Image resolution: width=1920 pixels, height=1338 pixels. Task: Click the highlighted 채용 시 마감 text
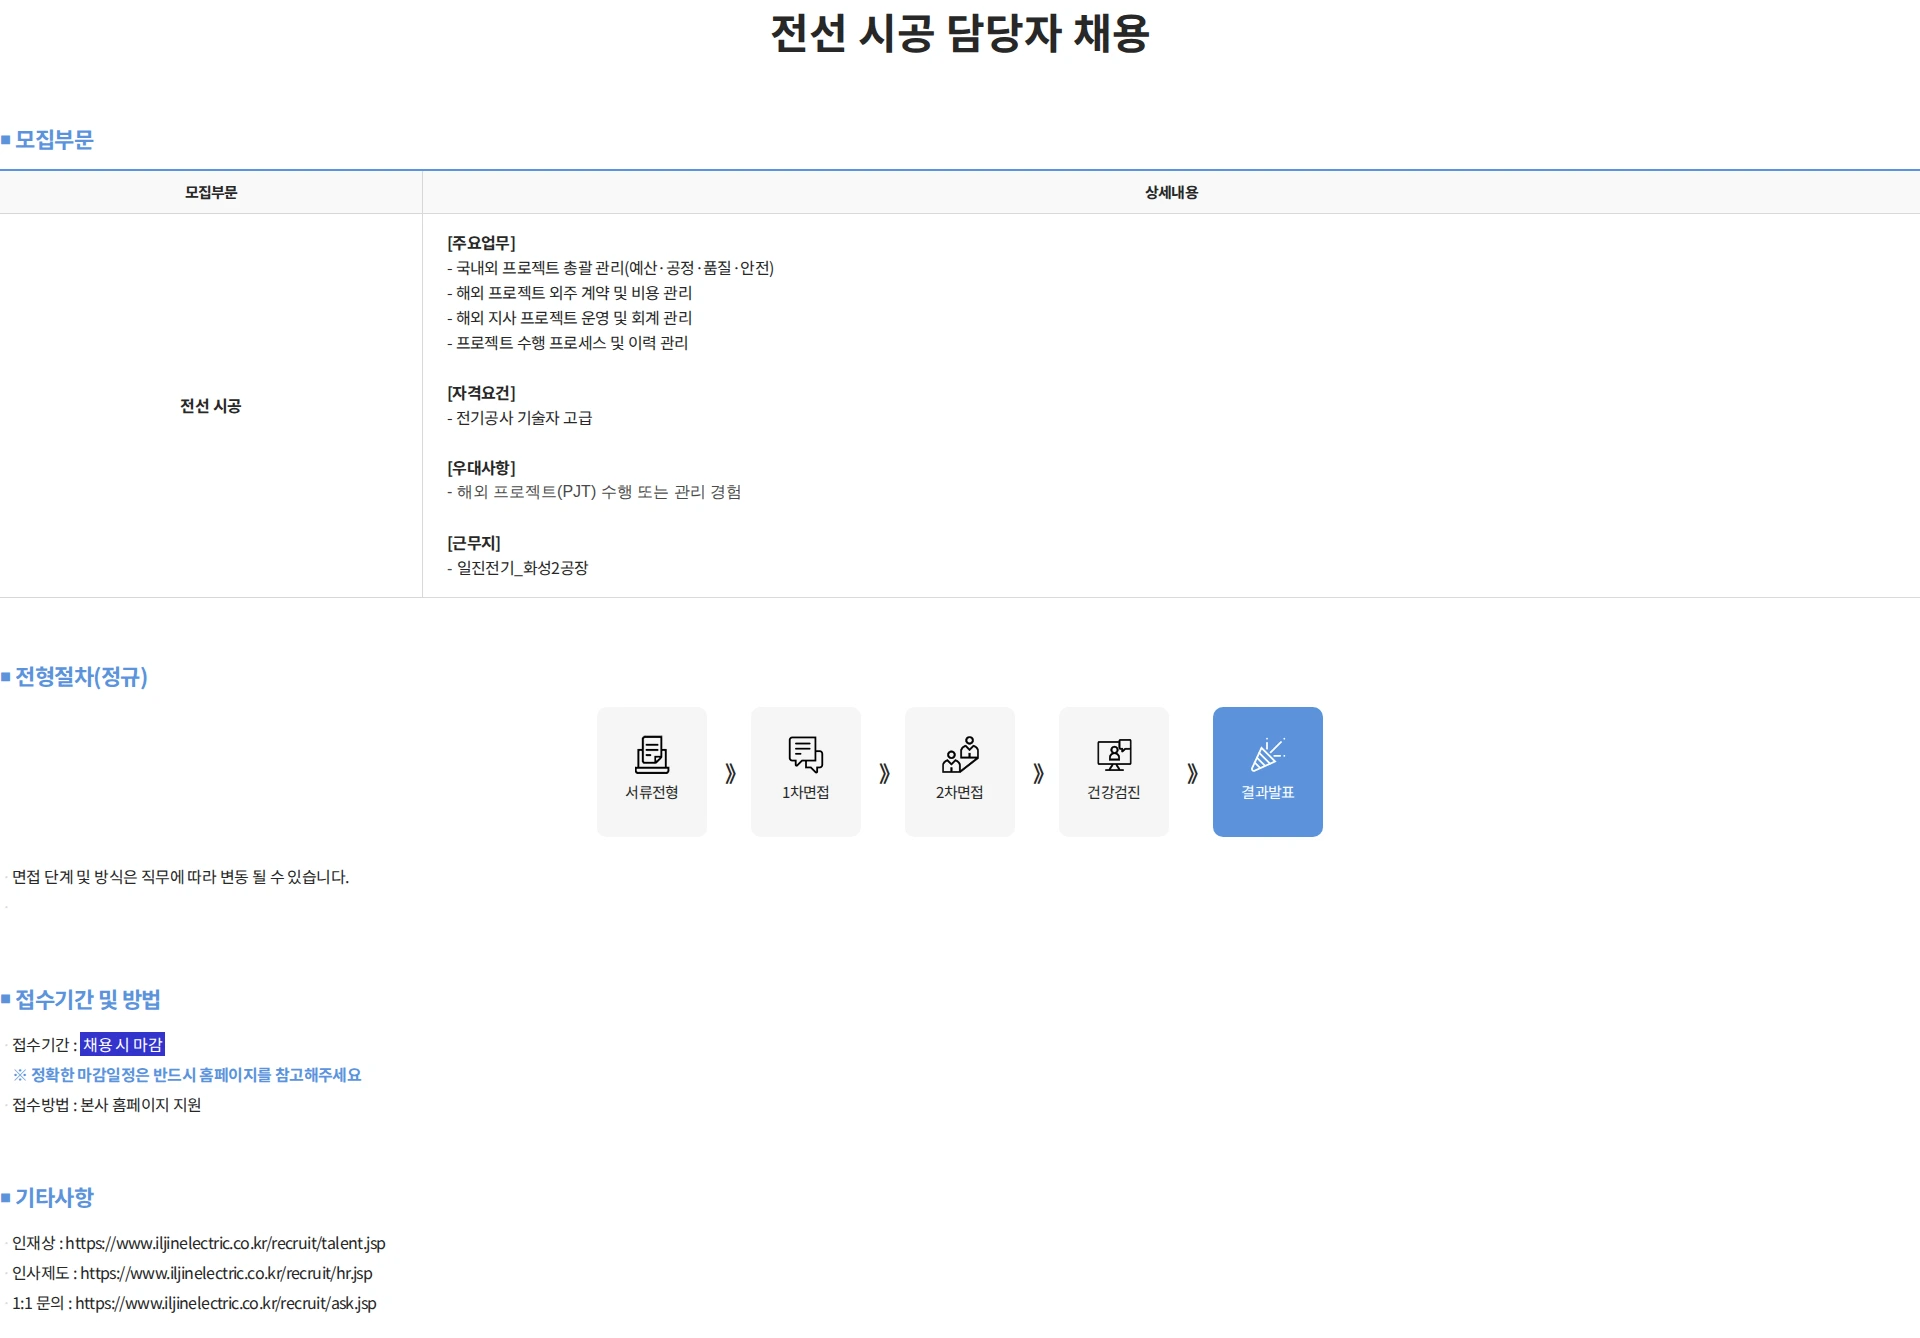[x=122, y=1044]
